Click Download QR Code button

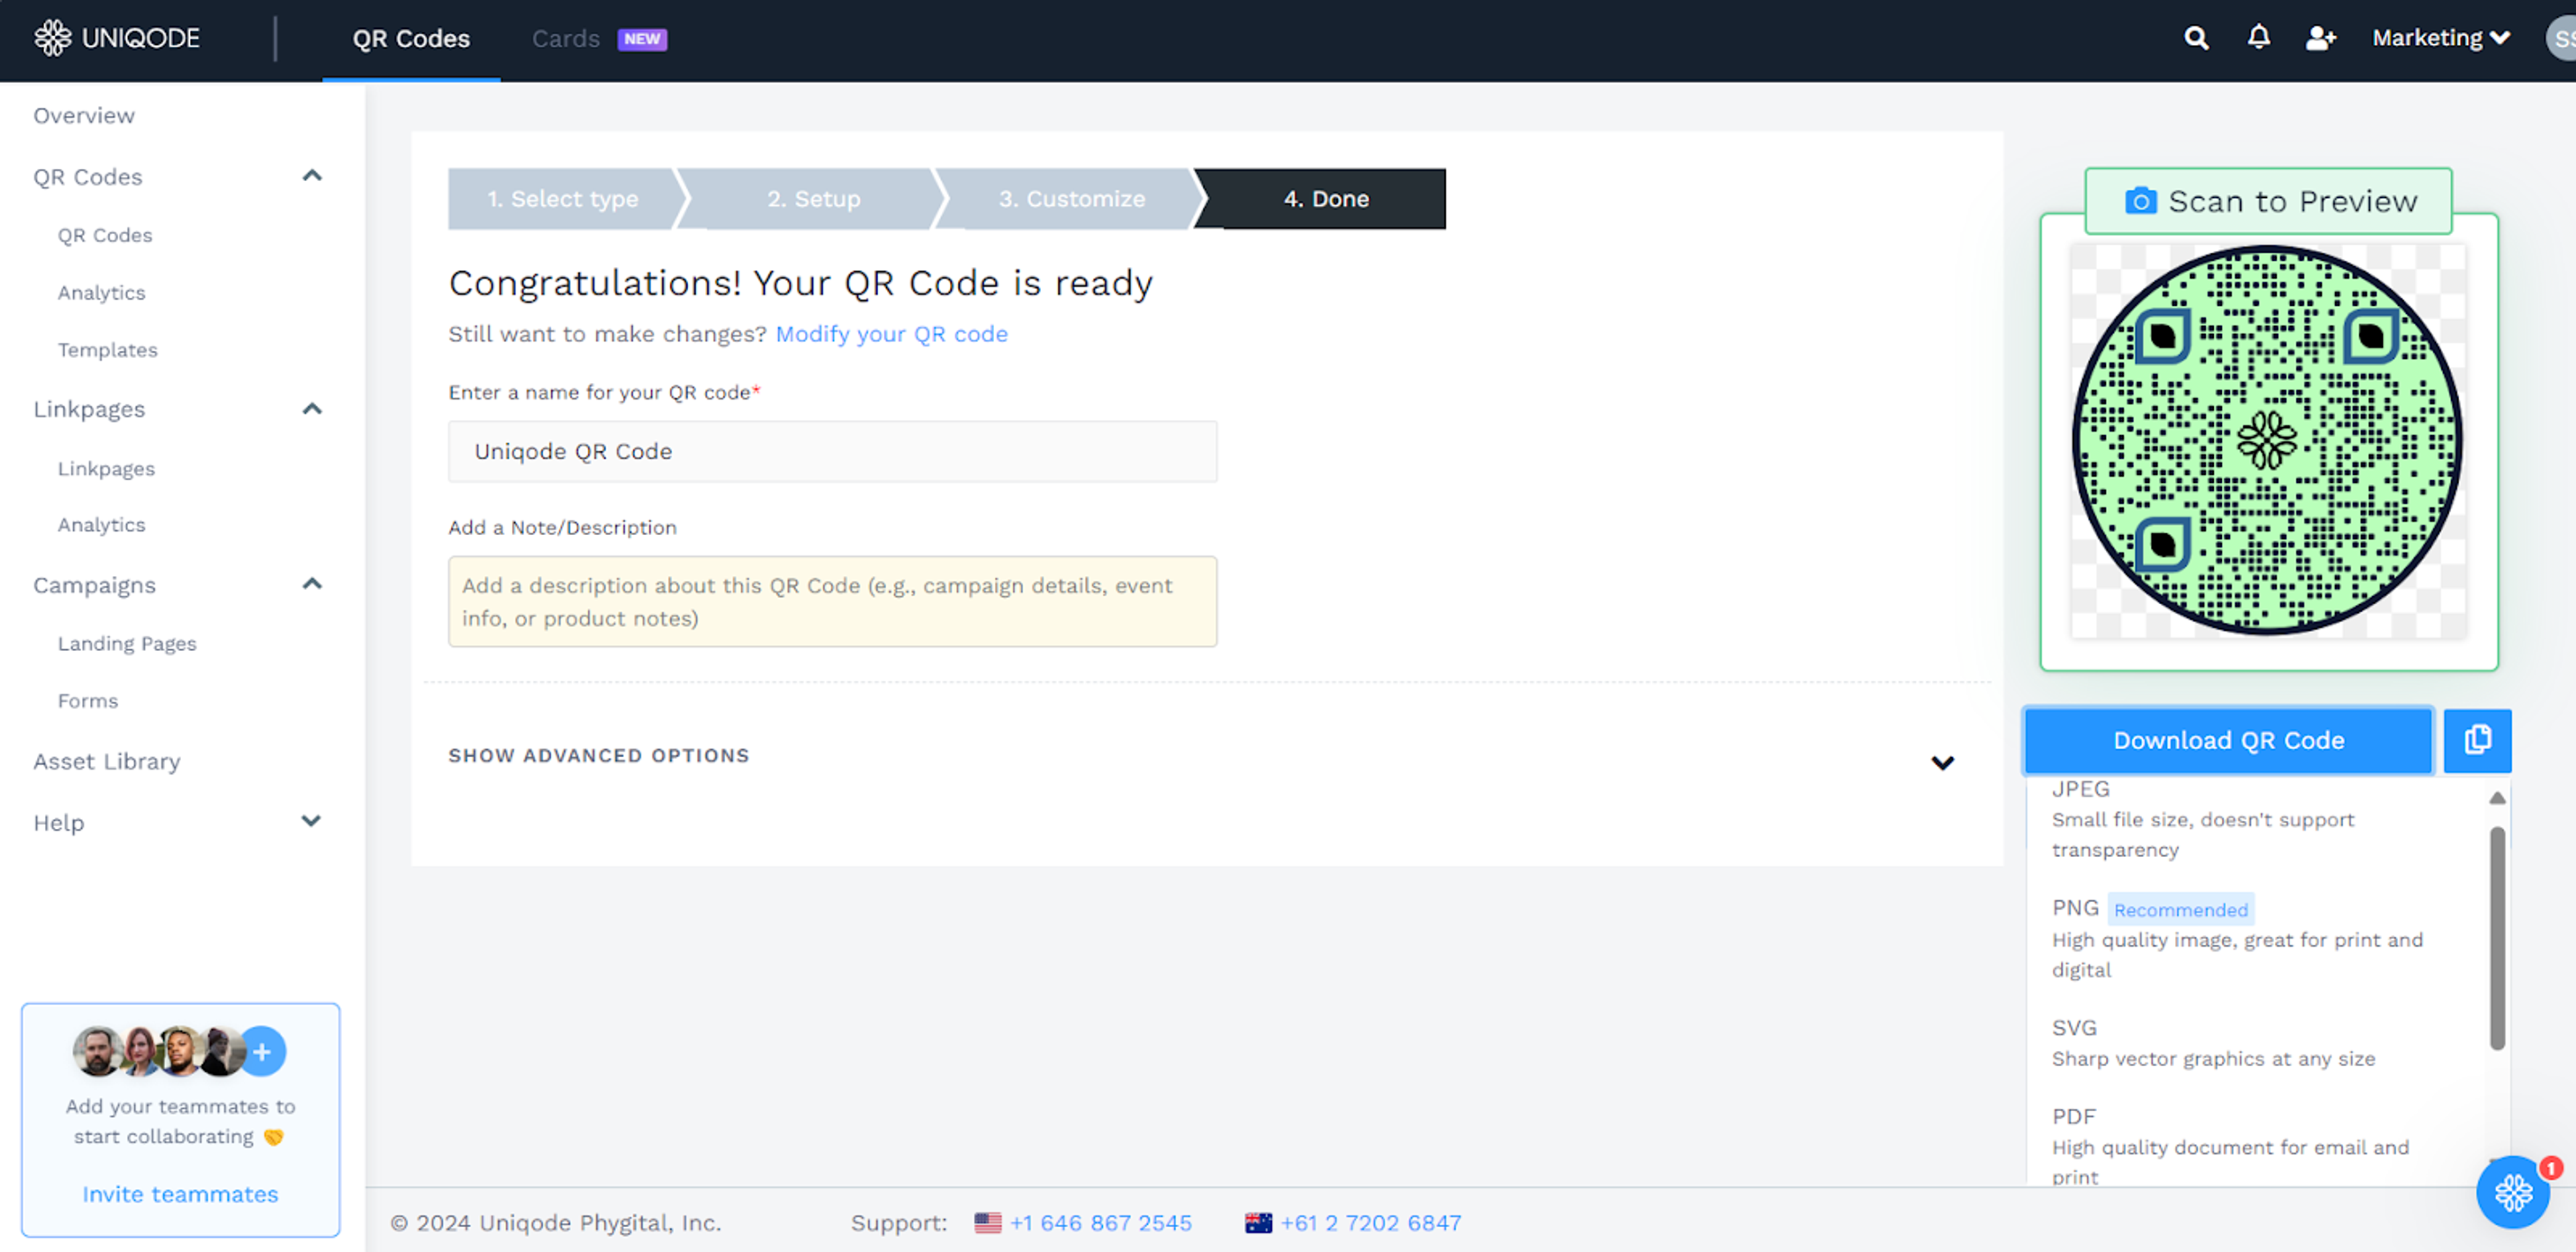pos(2228,740)
